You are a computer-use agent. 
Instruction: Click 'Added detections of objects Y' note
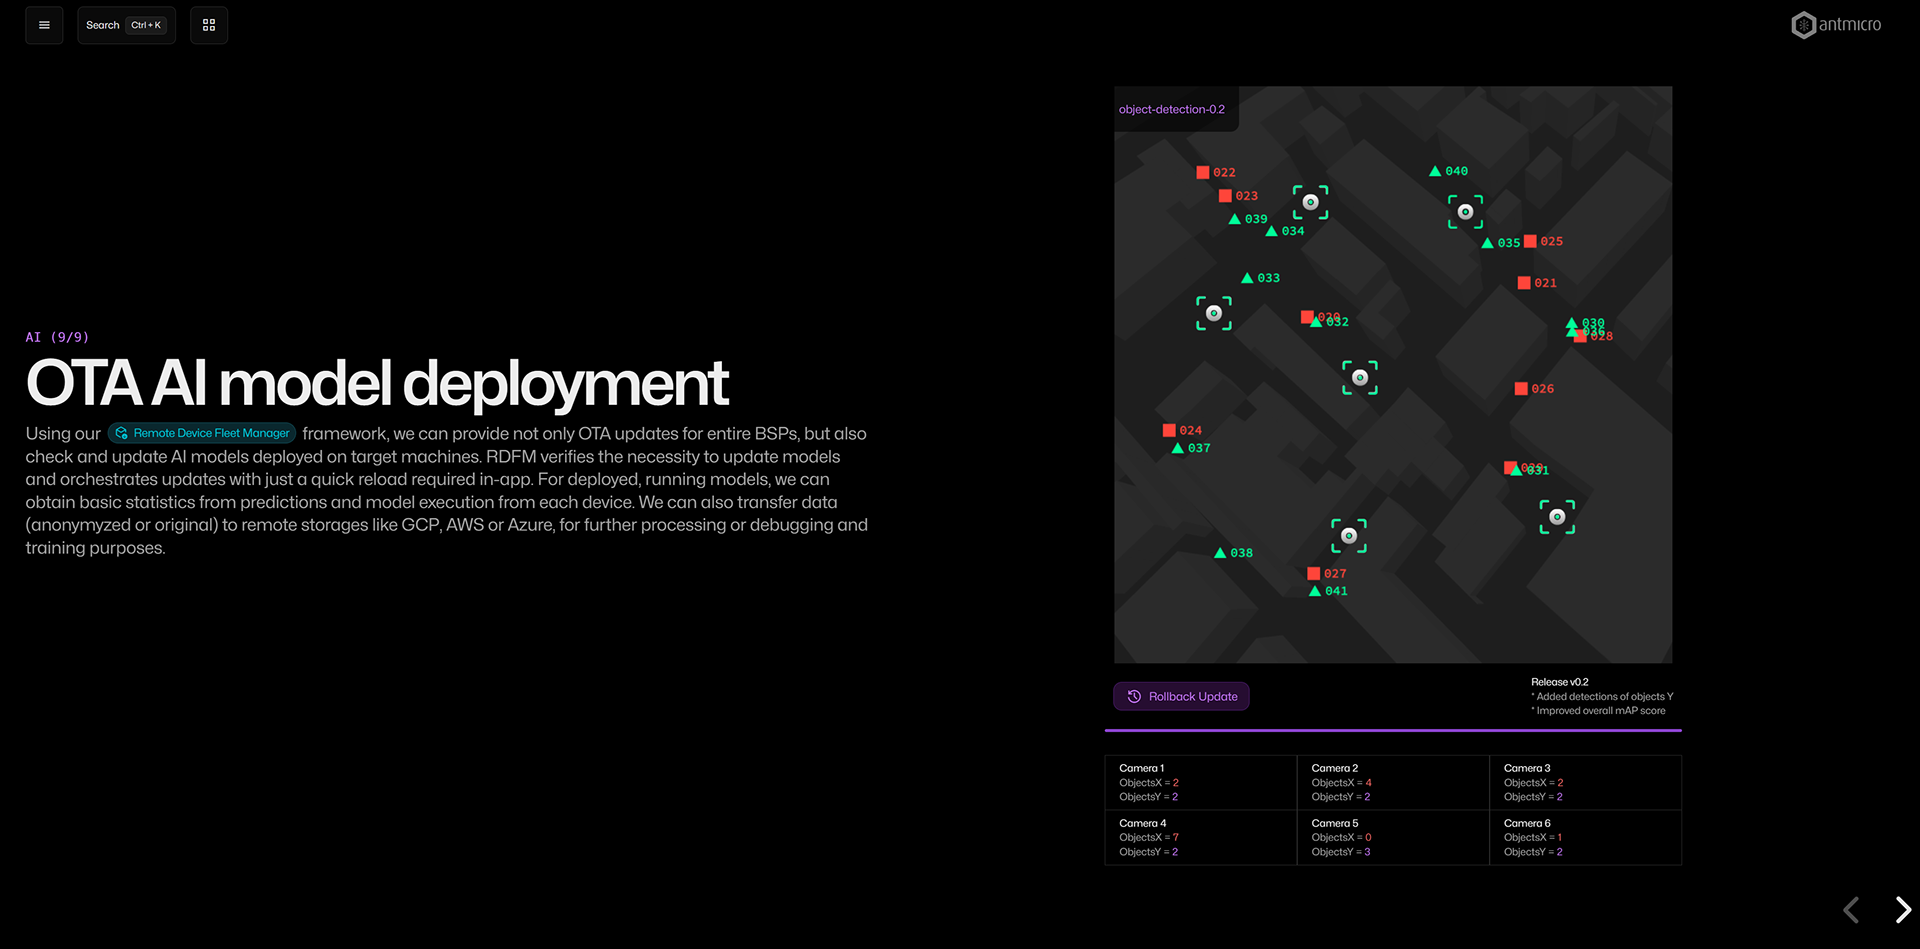click(1602, 697)
